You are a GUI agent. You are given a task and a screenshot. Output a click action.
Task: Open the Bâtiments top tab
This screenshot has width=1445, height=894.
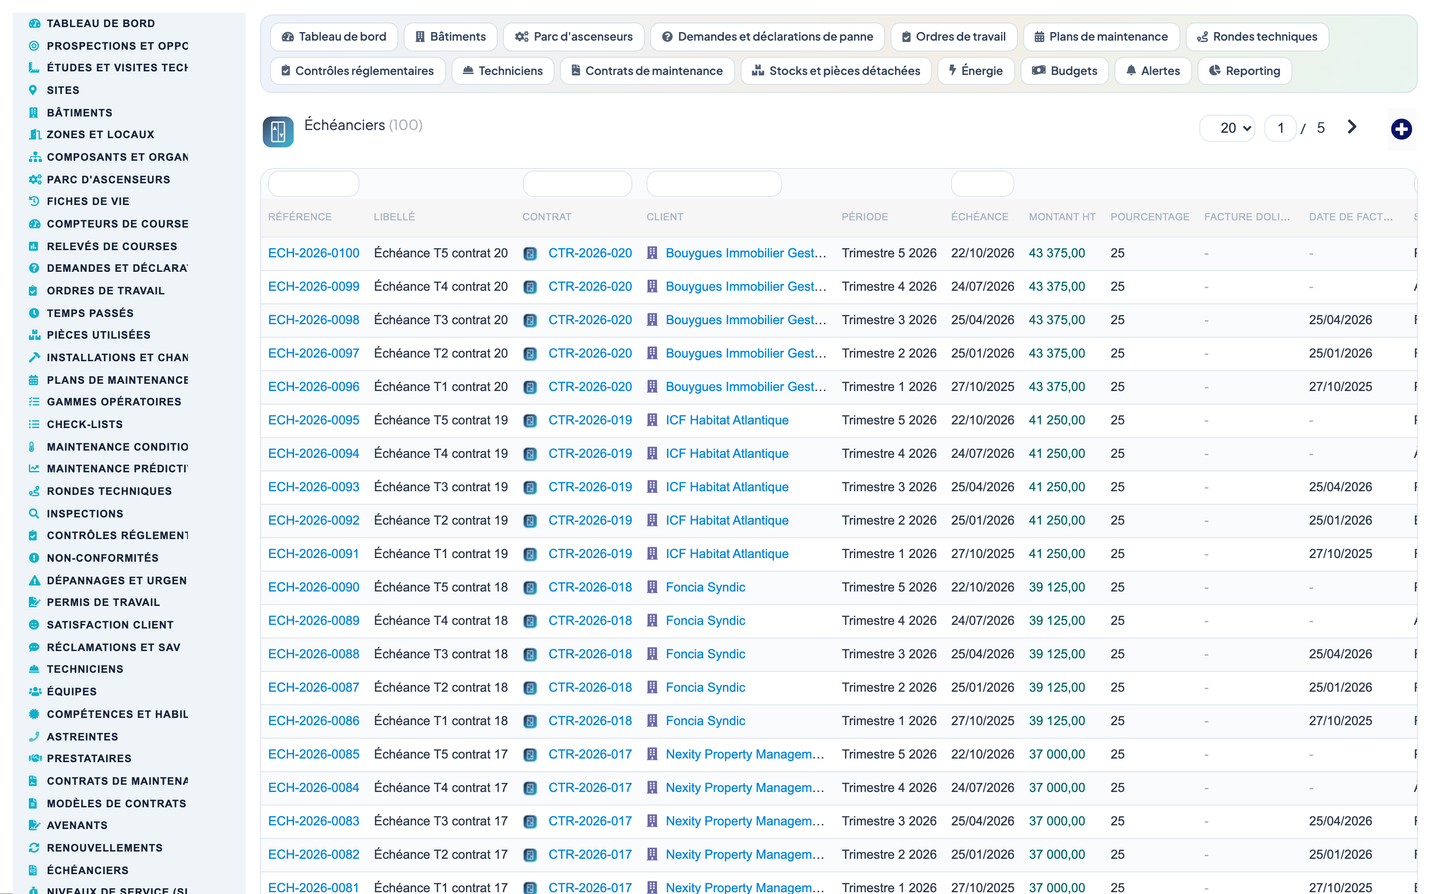point(450,37)
